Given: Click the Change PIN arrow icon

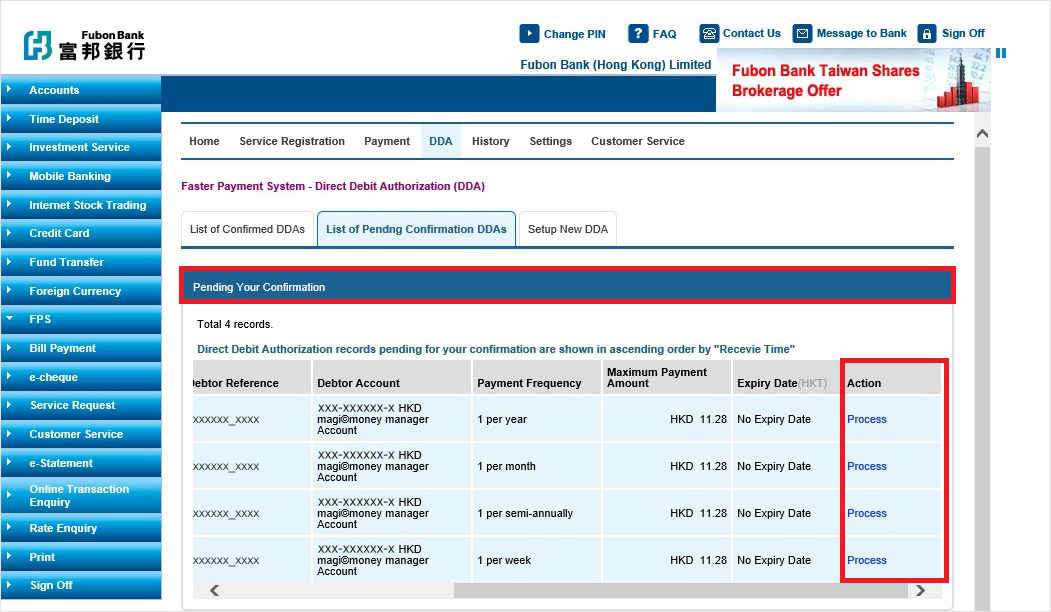Looking at the screenshot, I should 529,34.
